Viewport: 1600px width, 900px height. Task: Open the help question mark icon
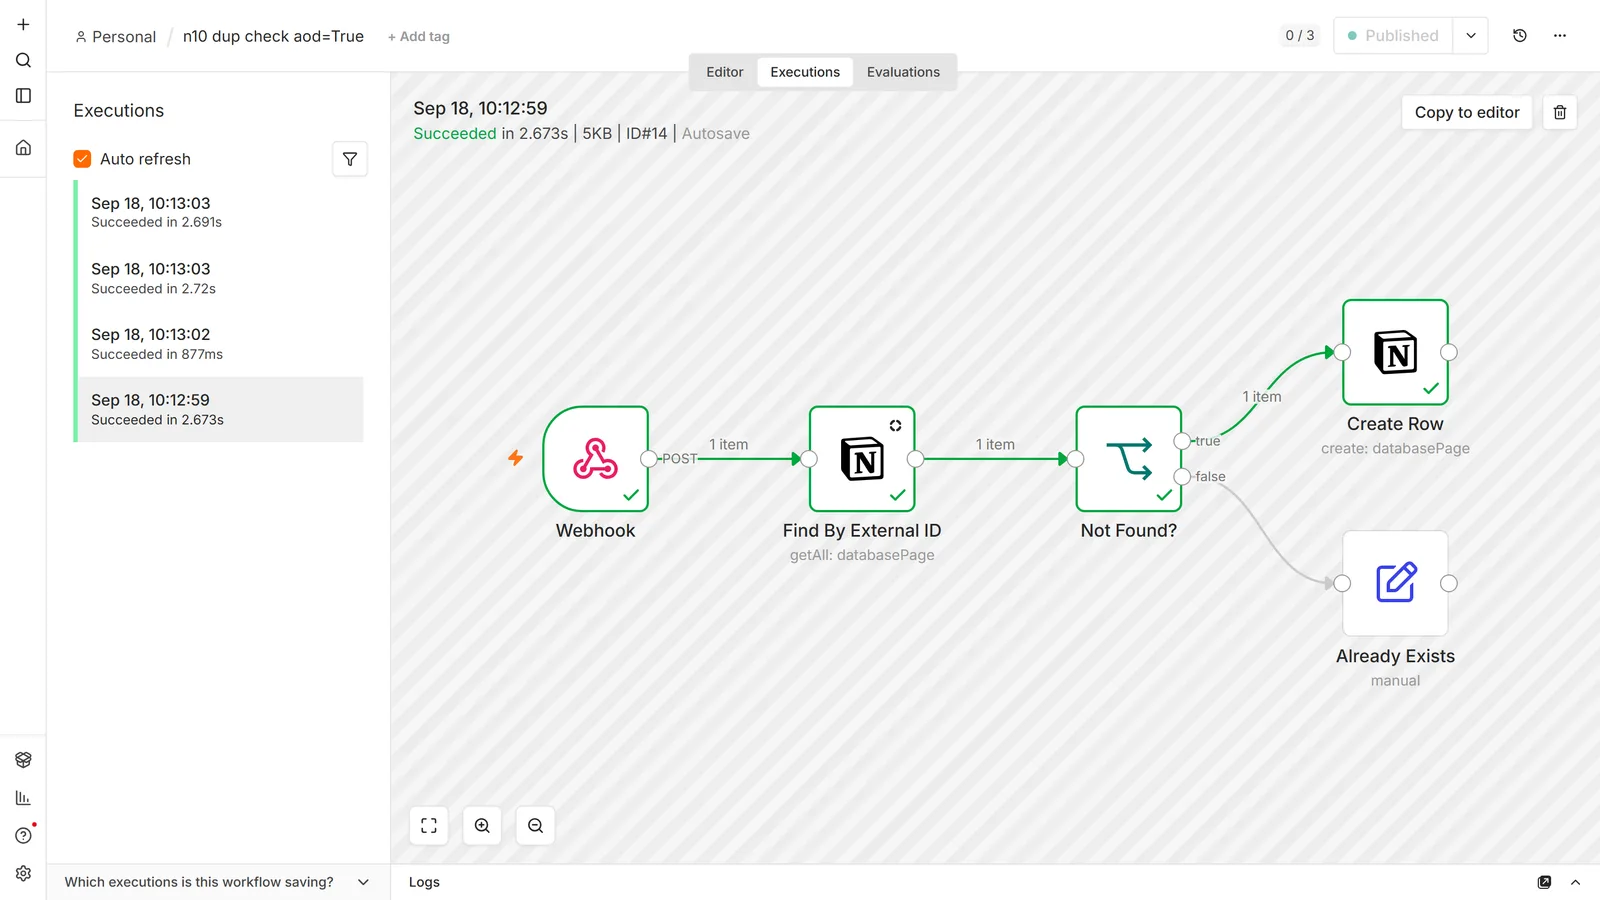tap(23, 836)
